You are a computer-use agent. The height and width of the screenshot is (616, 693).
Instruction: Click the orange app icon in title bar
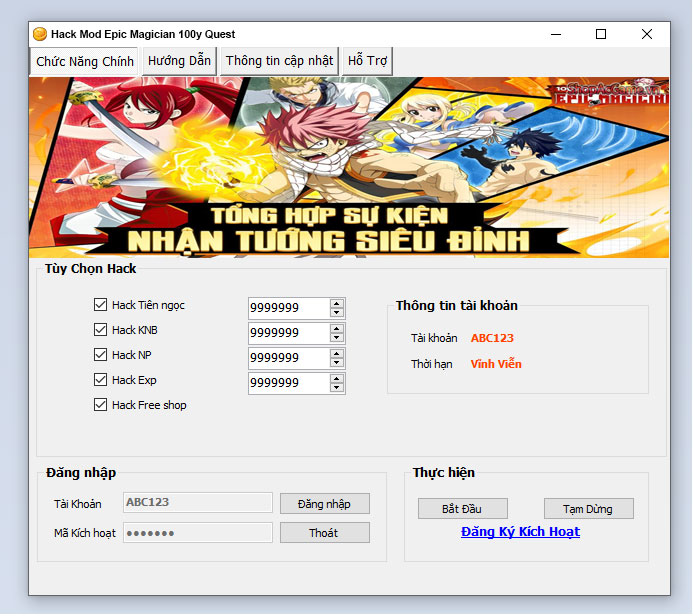40,34
